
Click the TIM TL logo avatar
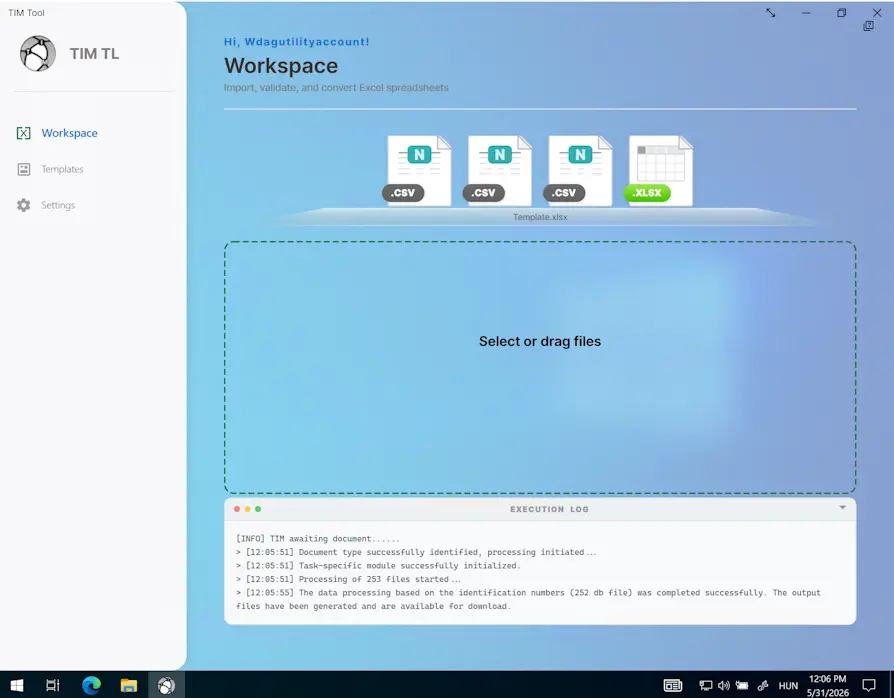point(38,54)
